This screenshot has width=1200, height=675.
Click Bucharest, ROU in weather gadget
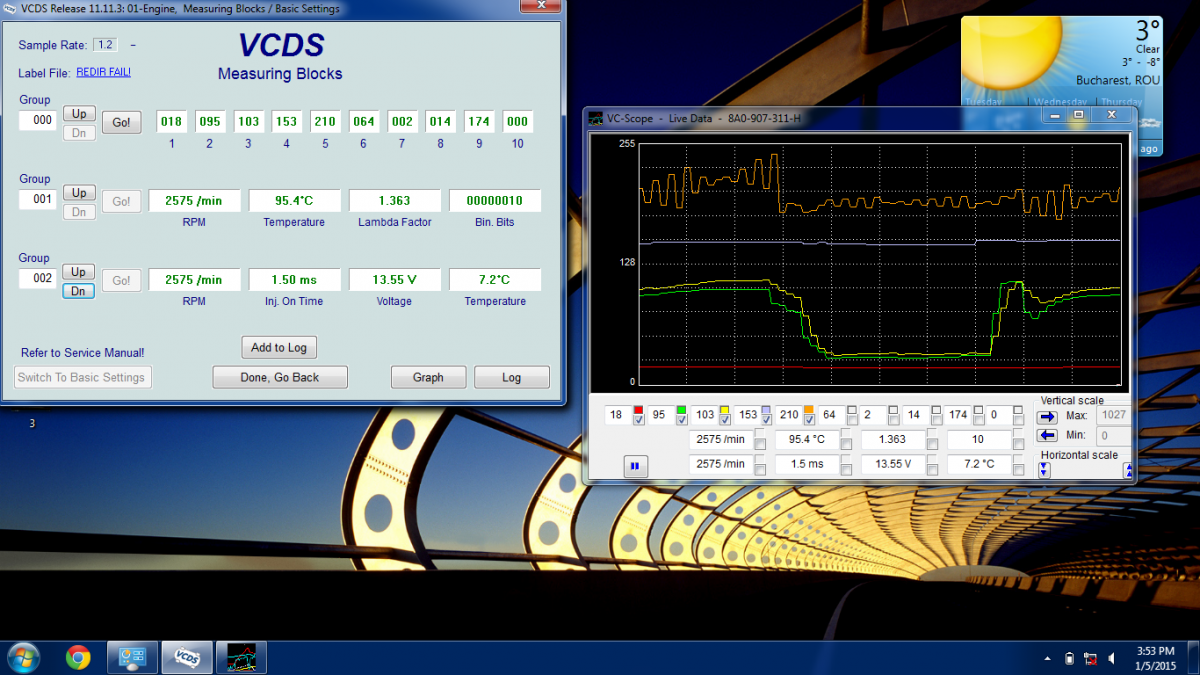click(x=1118, y=80)
